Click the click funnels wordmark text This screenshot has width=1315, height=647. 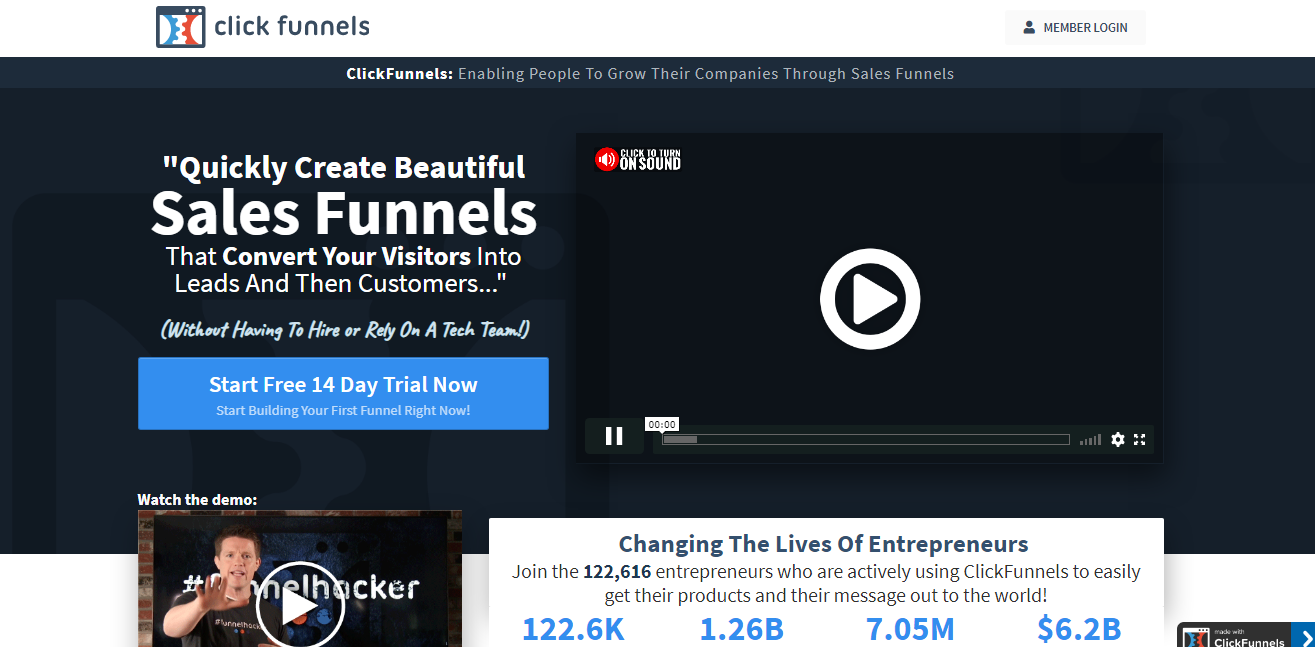[x=292, y=26]
